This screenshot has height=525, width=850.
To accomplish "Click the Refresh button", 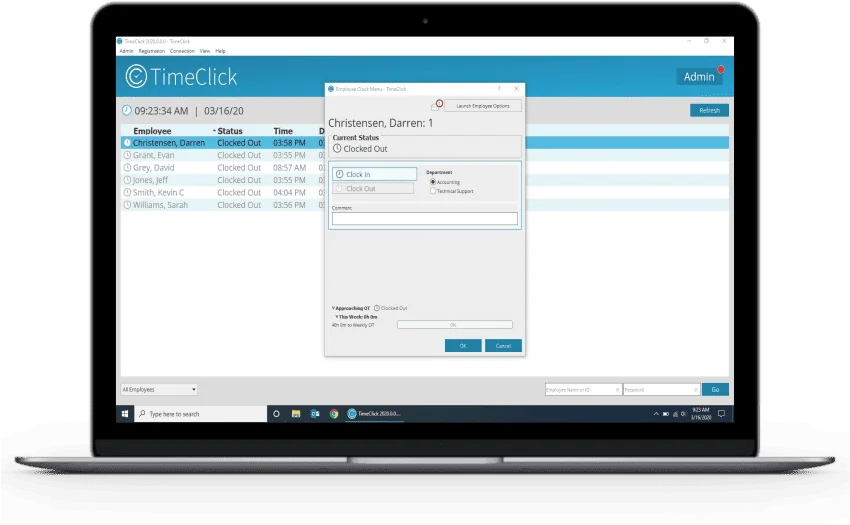I will tap(709, 110).
